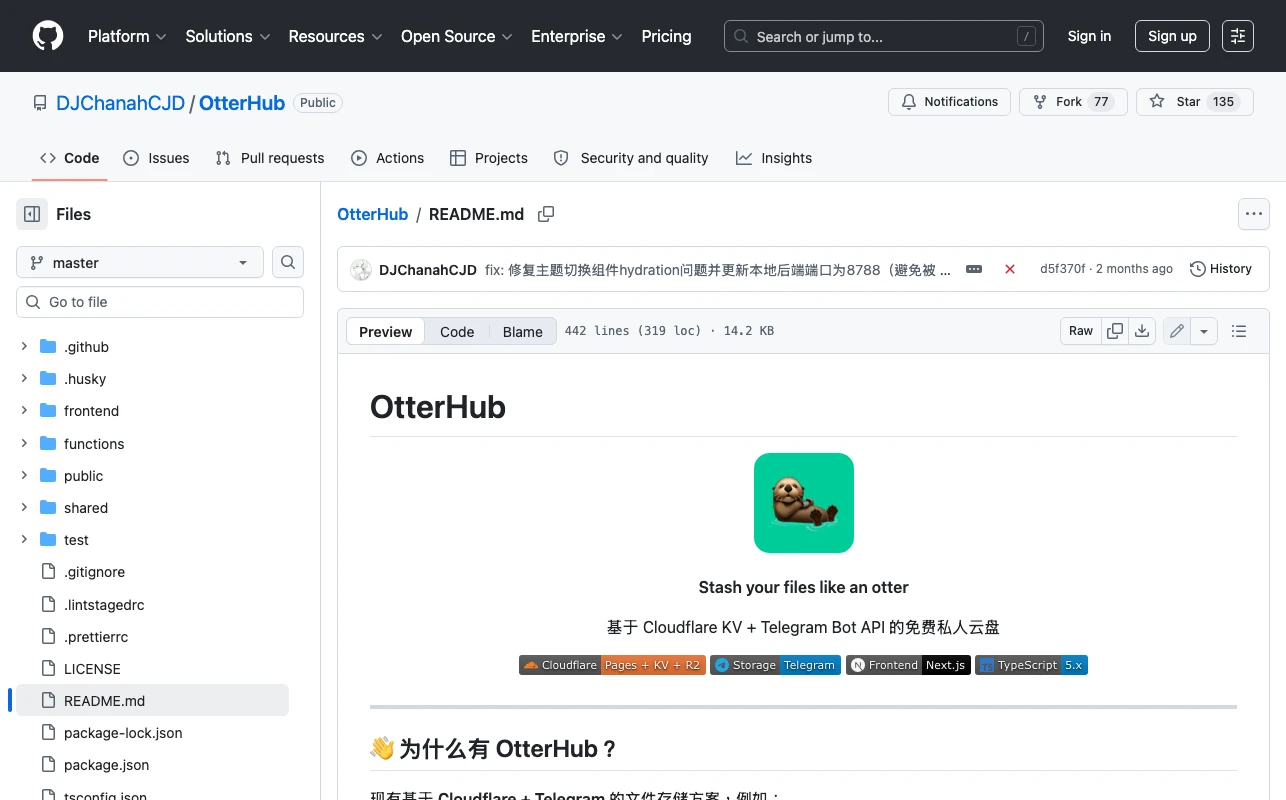Collapse the Files side panel icon

pyautogui.click(x=32, y=214)
